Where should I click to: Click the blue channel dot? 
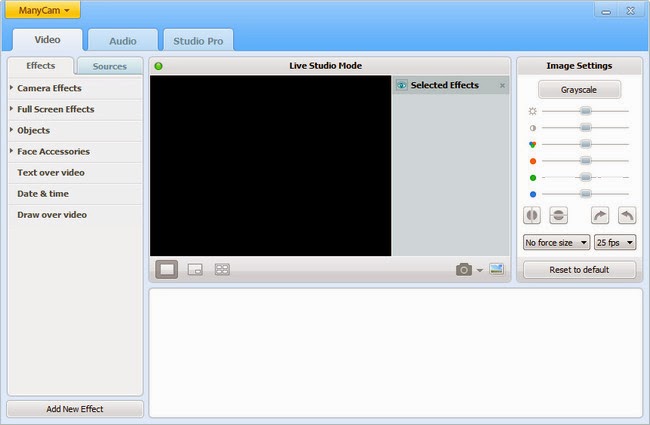click(x=533, y=194)
